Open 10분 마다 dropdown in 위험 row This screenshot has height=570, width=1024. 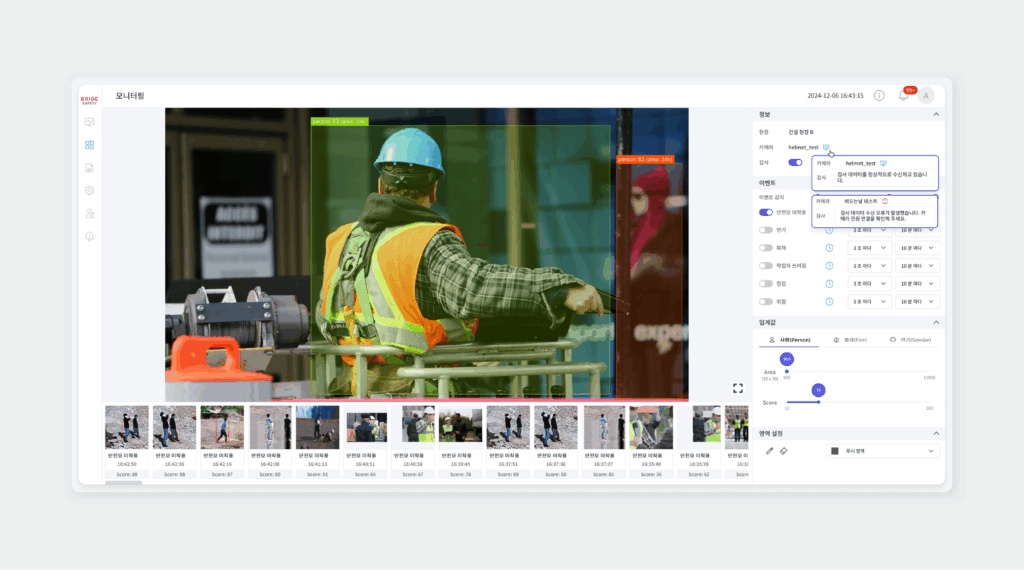pyautogui.click(x=917, y=302)
